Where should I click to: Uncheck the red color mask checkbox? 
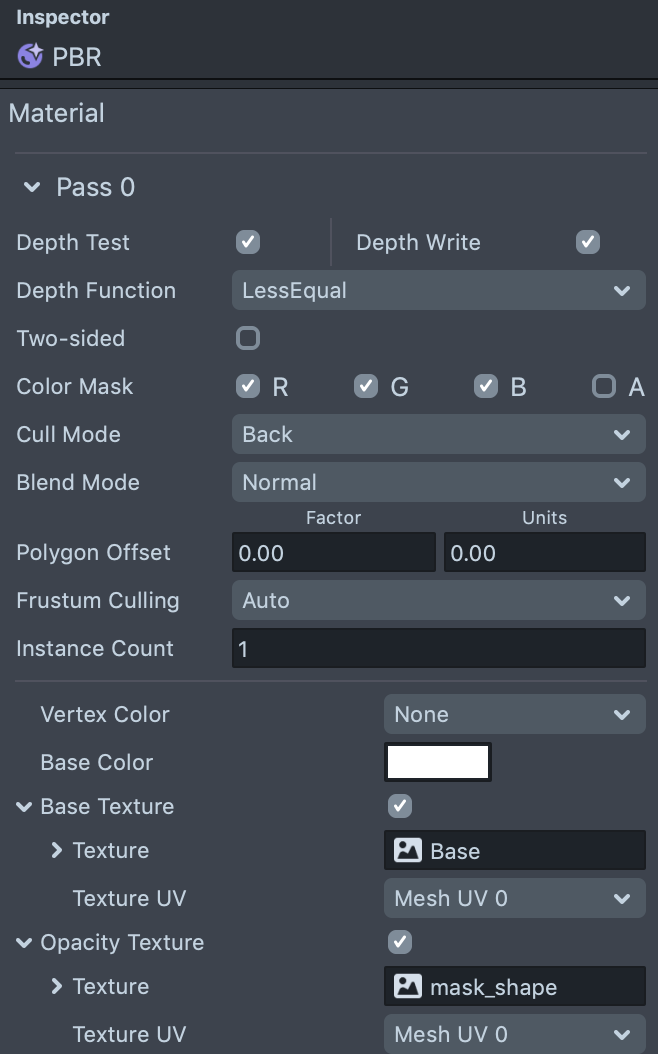pyautogui.click(x=247, y=386)
